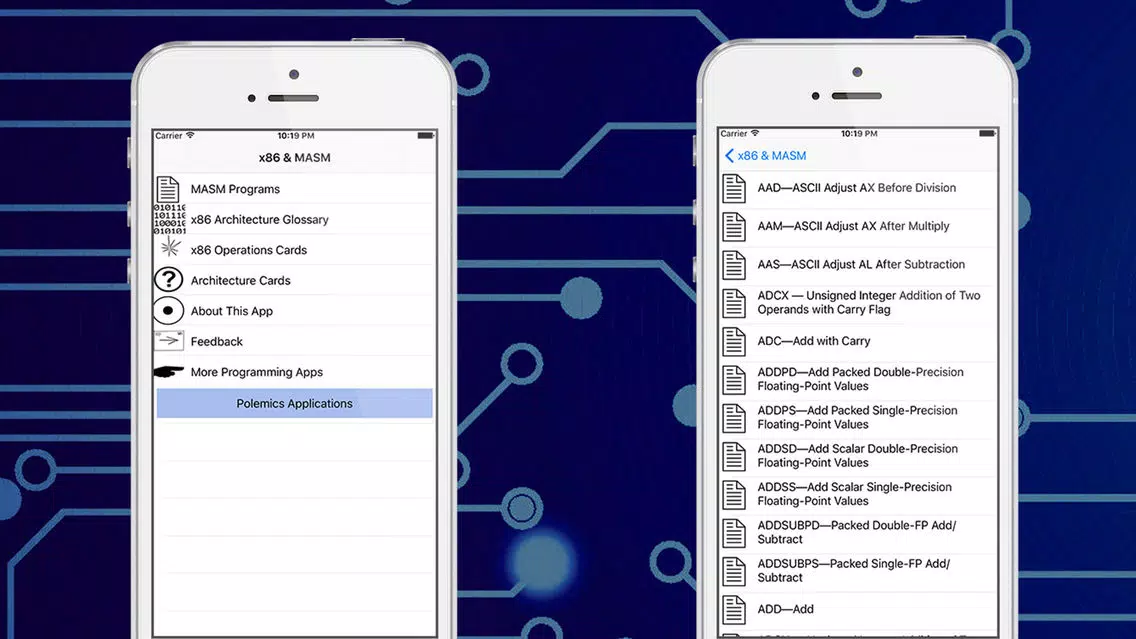Viewport: 1136px width, 639px height.
Task: Tap the document icon beside AAS entry
Action: pyautogui.click(x=734, y=265)
